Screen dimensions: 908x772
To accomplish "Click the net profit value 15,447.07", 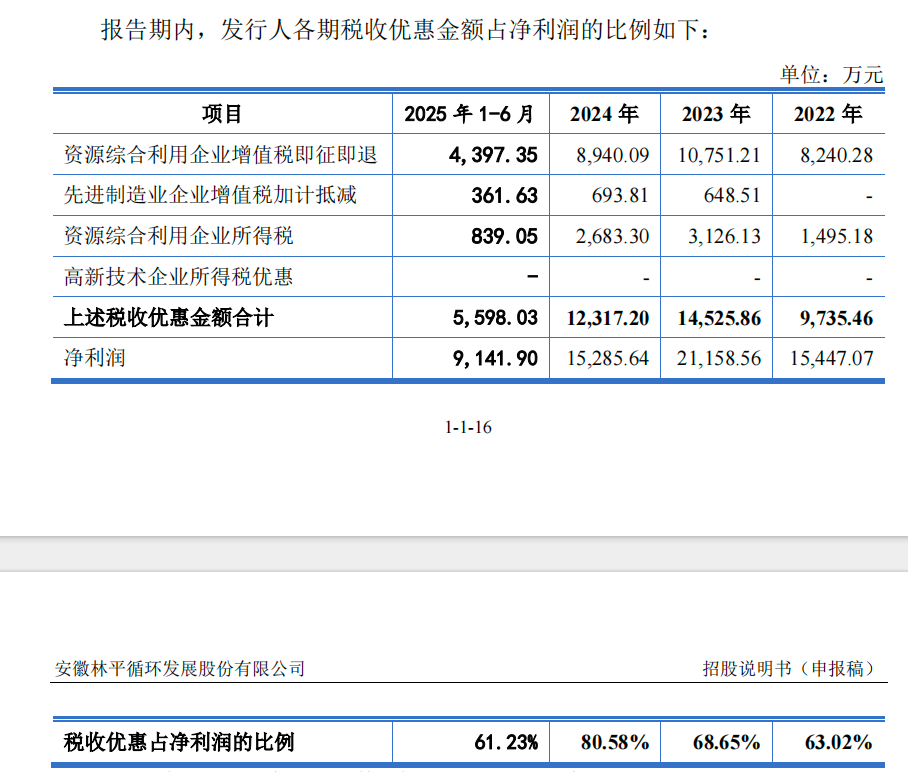I will click(832, 358).
